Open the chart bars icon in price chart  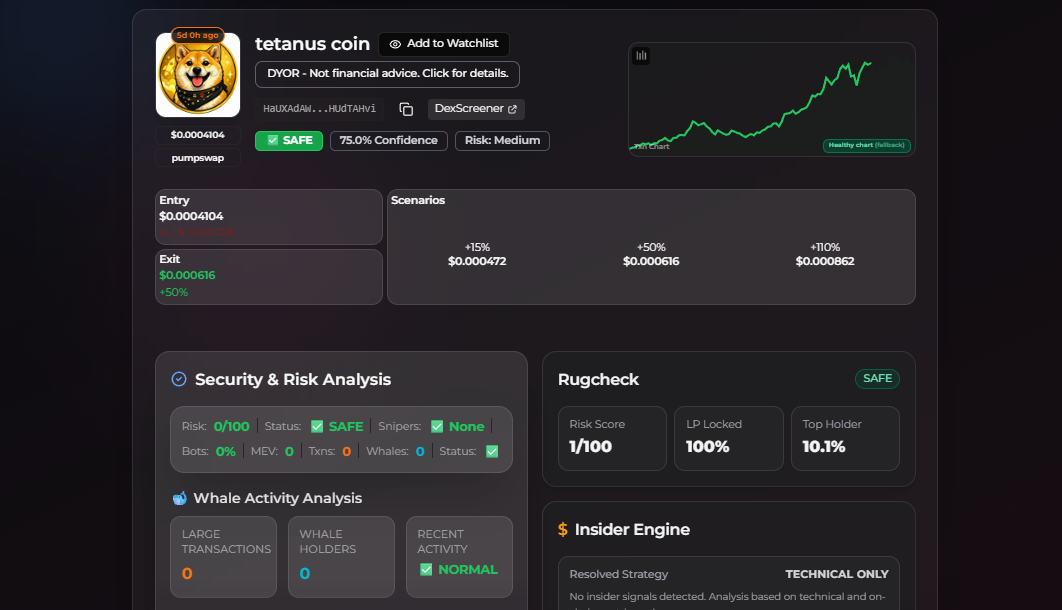pyautogui.click(x=641, y=56)
